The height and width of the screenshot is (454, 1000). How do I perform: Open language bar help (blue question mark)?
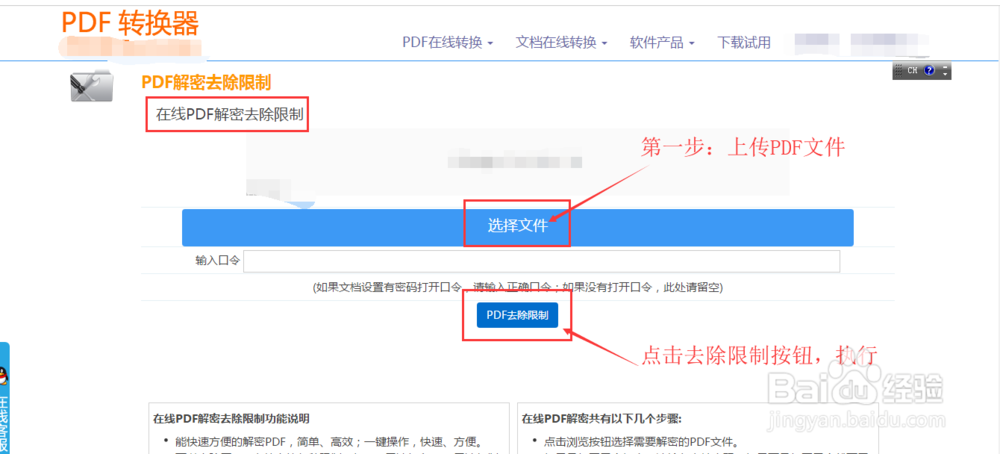pos(929,71)
